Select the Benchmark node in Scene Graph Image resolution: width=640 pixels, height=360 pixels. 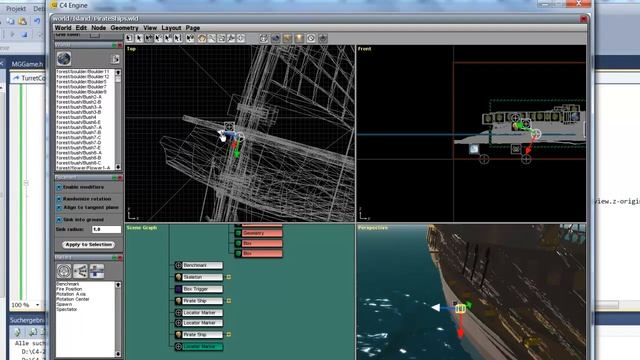pyautogui.click(x=202, y=265)
